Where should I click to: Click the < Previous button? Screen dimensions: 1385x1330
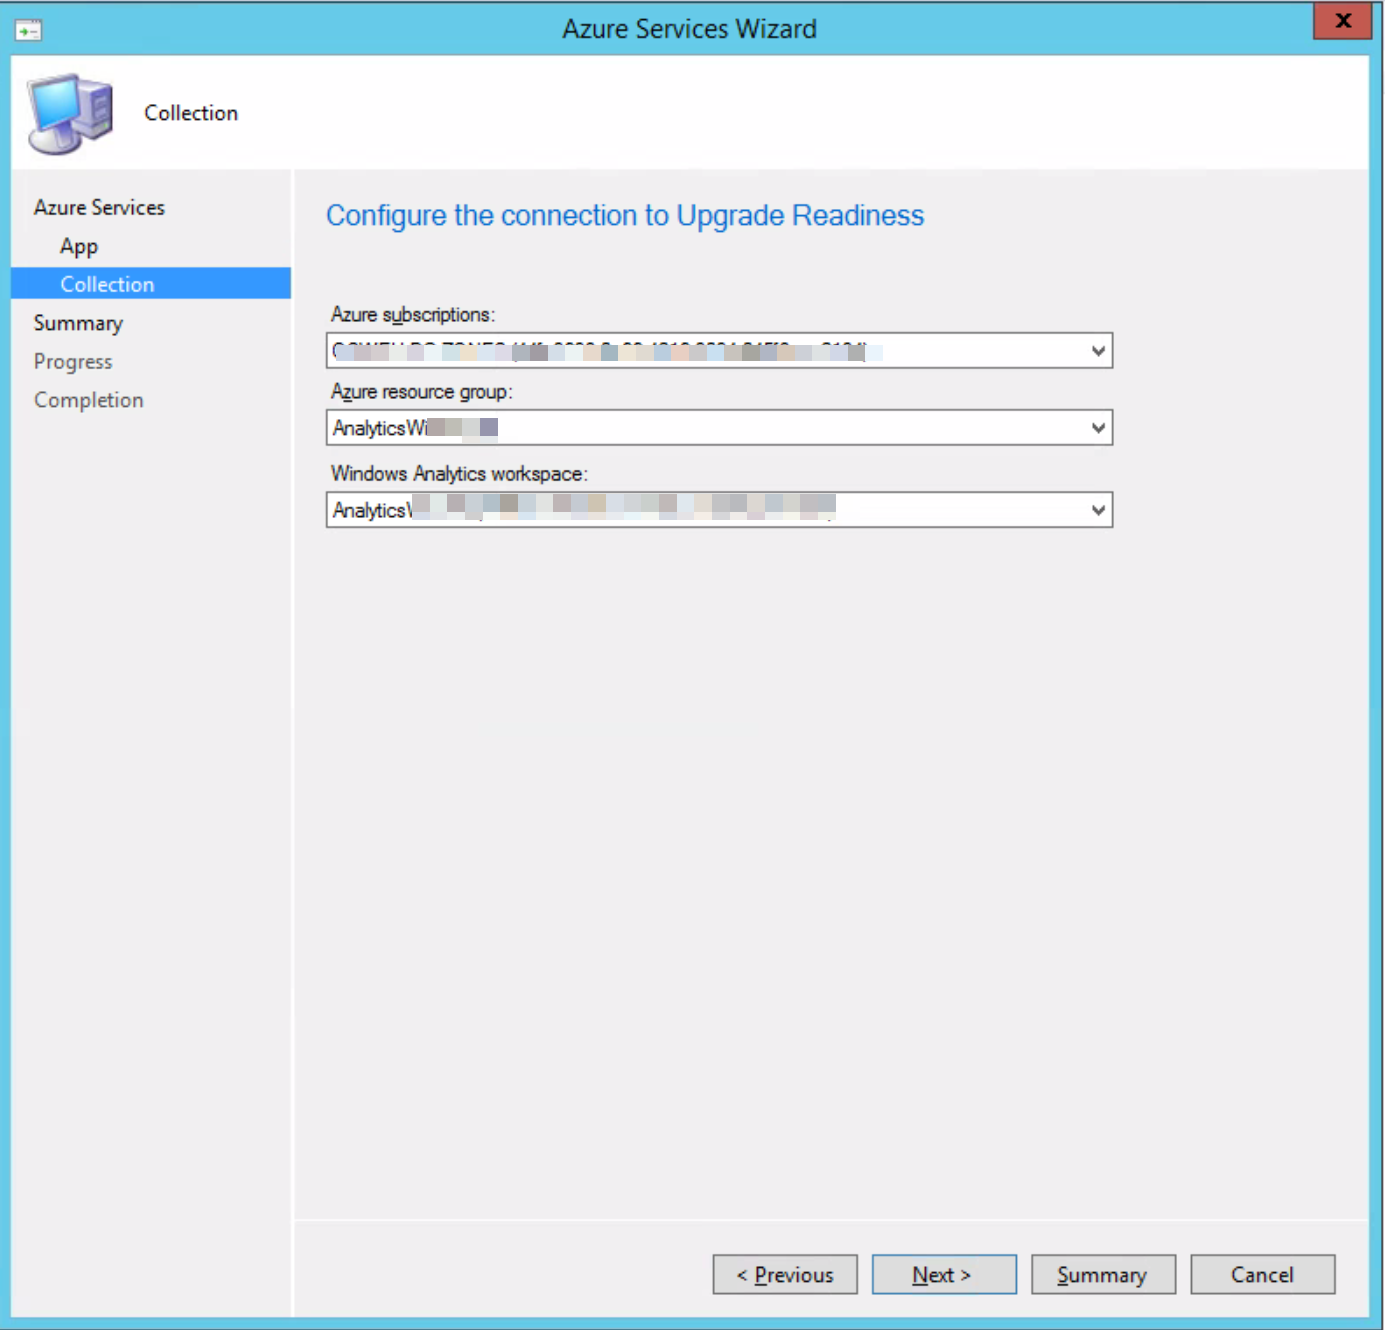tap(785, 1274)
